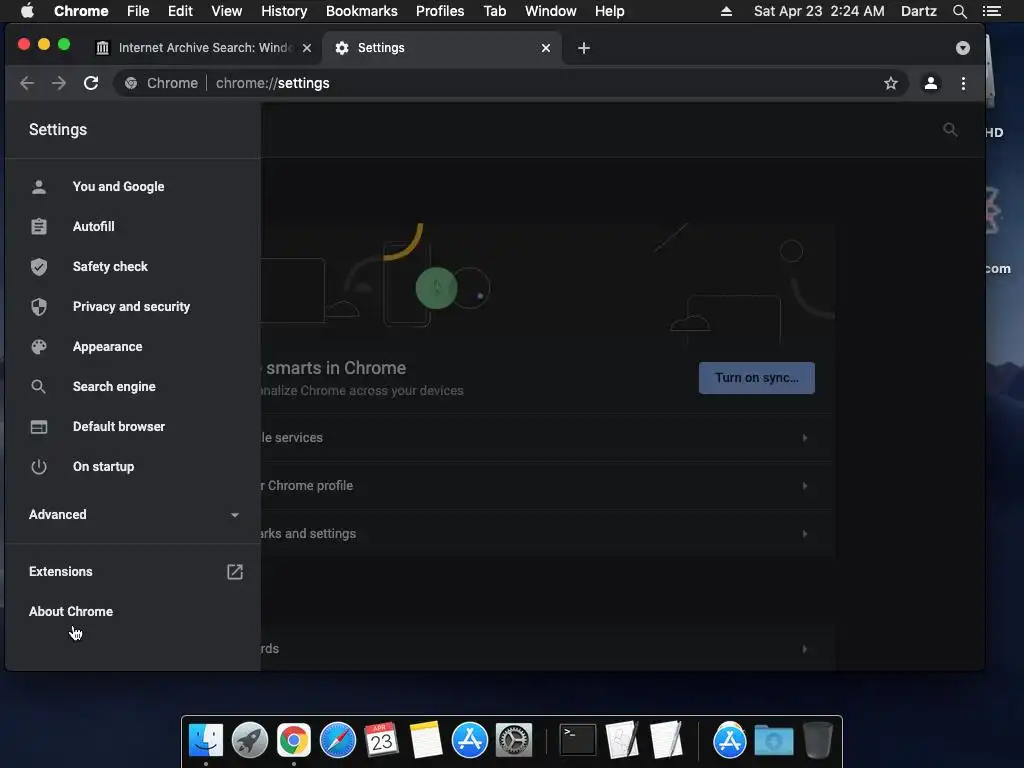Open System Preferences gear in dock
1024x768 pixels.
514,740
